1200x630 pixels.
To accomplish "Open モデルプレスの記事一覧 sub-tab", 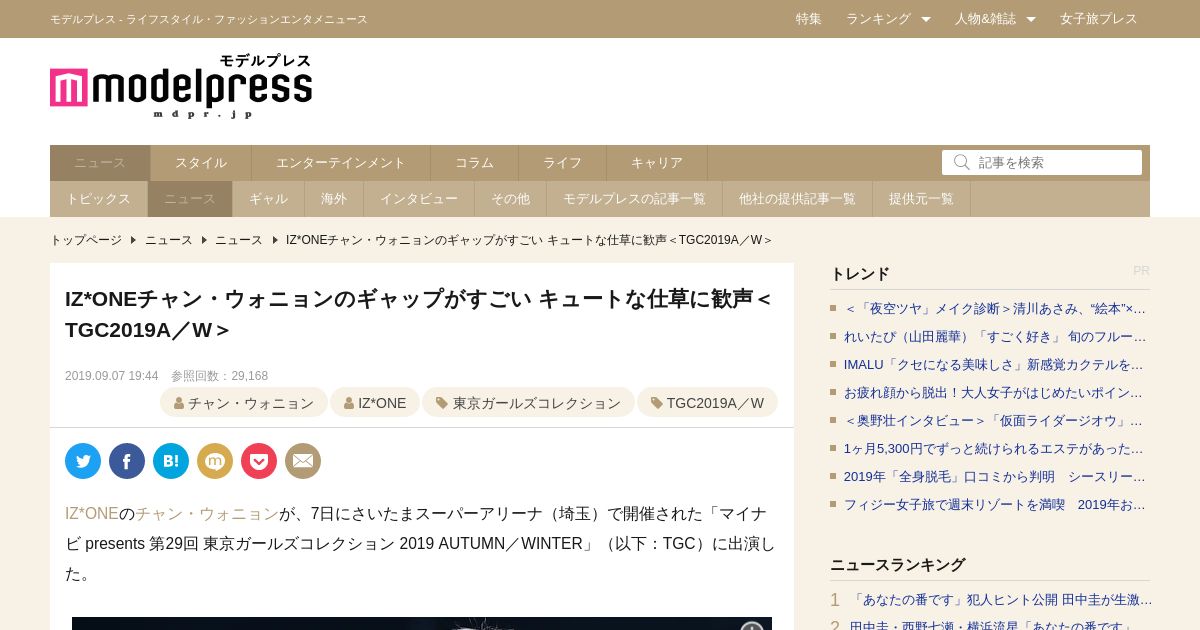I will (635, 199).
